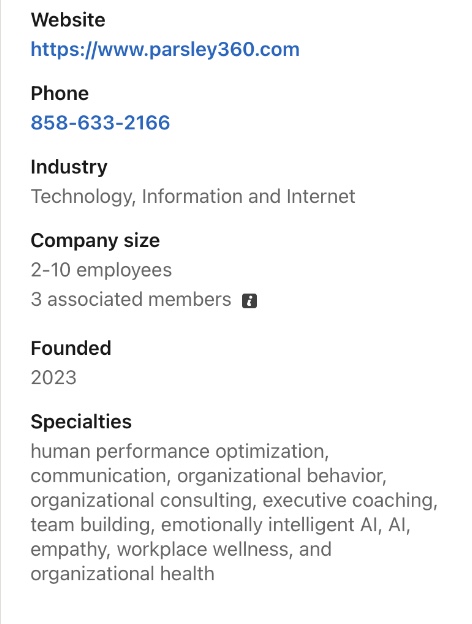Select the 2-10 employees text
The width and height of the screenshot is (472, 624).
pos(101,270)
